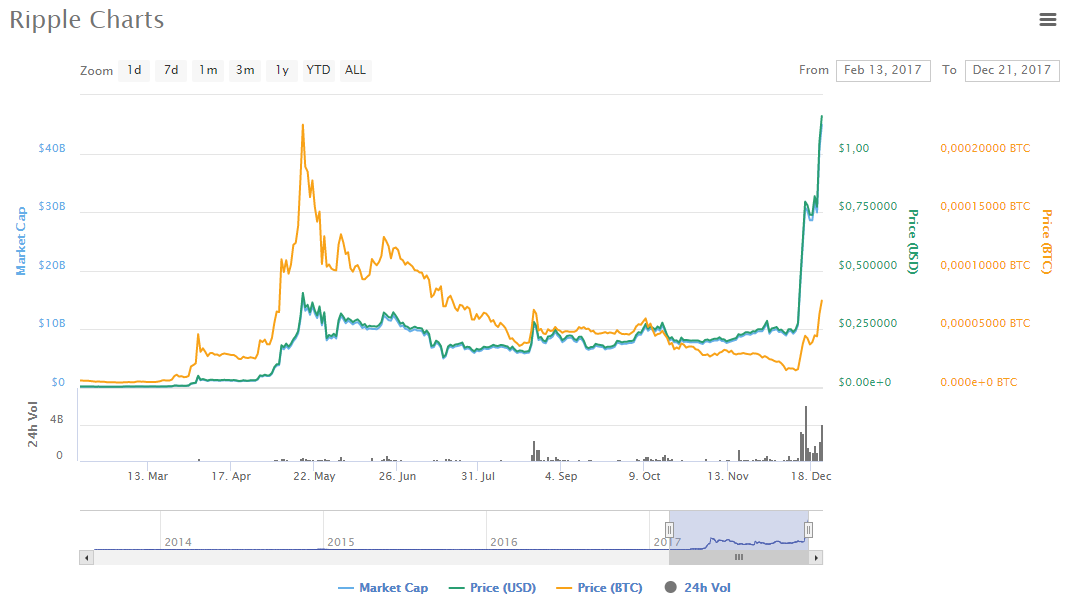Click the Price (BTC) axis title

tap(1046, 241)
